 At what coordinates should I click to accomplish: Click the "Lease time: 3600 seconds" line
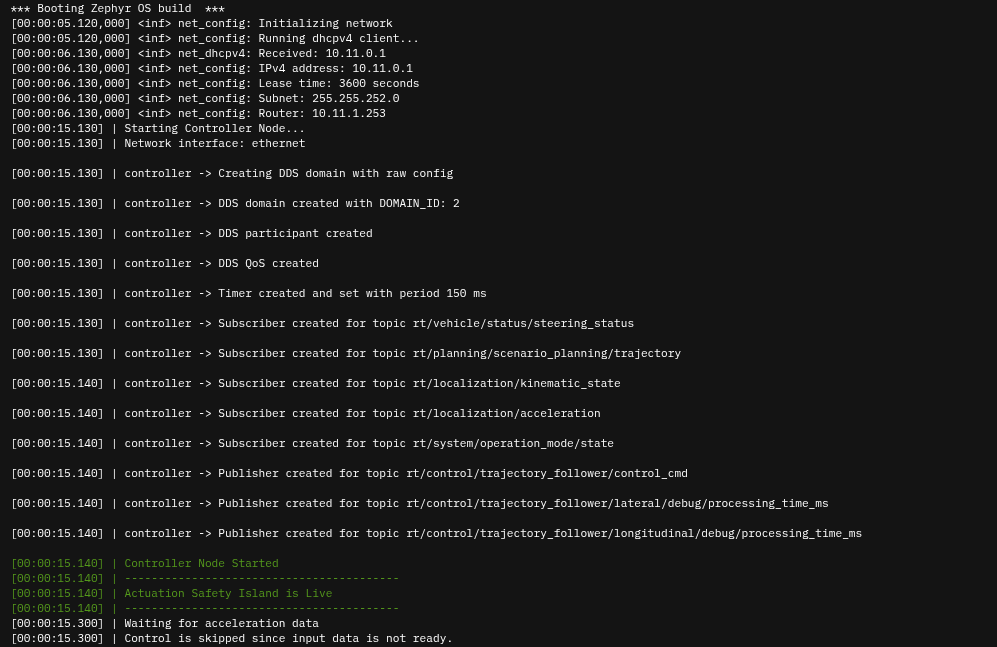214,83
